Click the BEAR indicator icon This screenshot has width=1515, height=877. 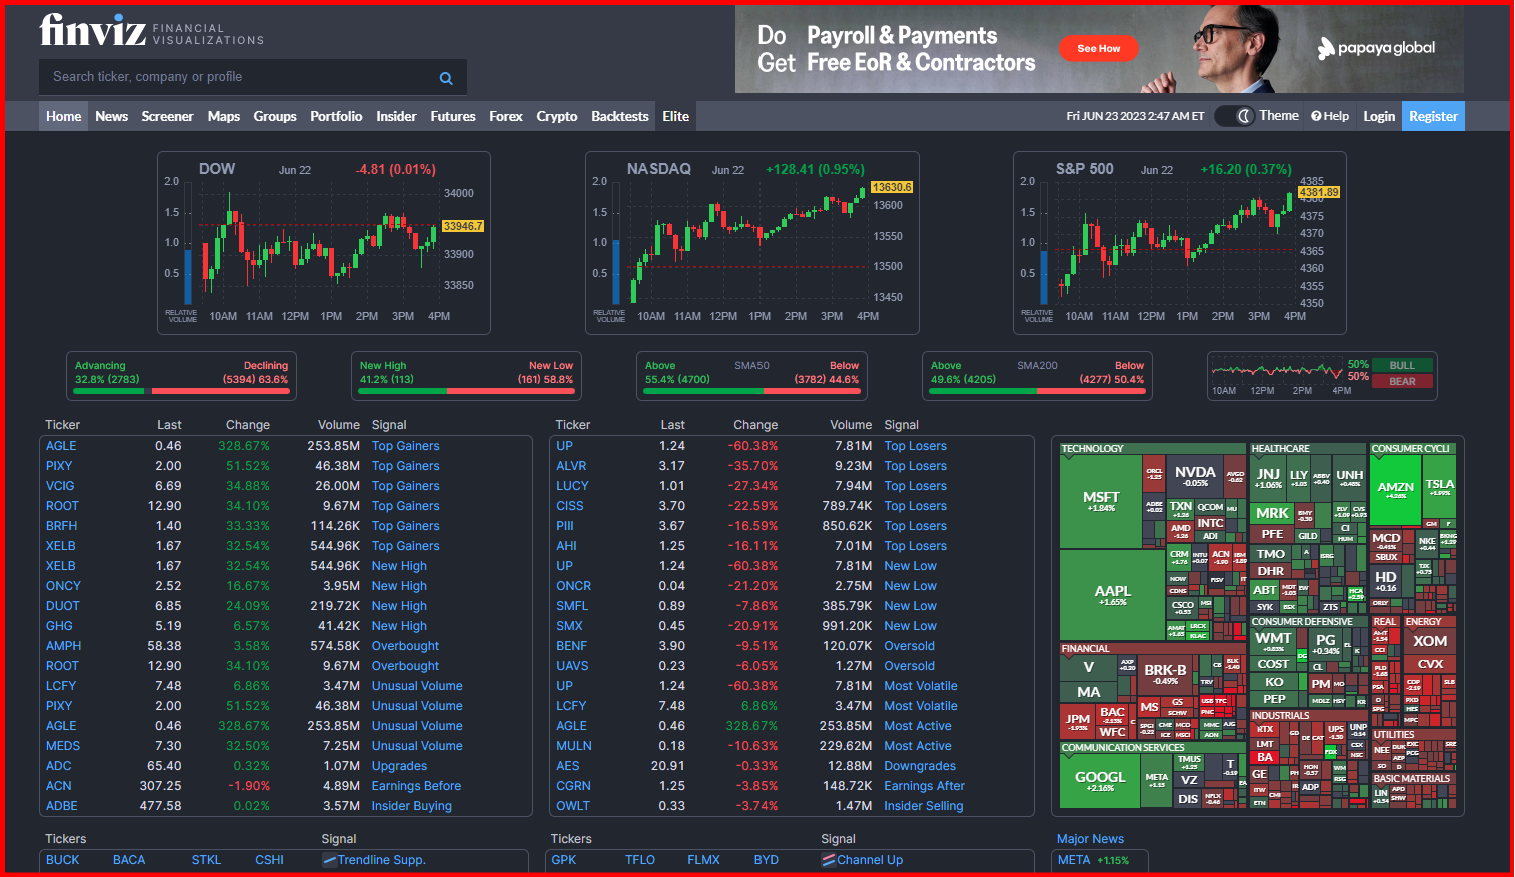coord(1402,380)
